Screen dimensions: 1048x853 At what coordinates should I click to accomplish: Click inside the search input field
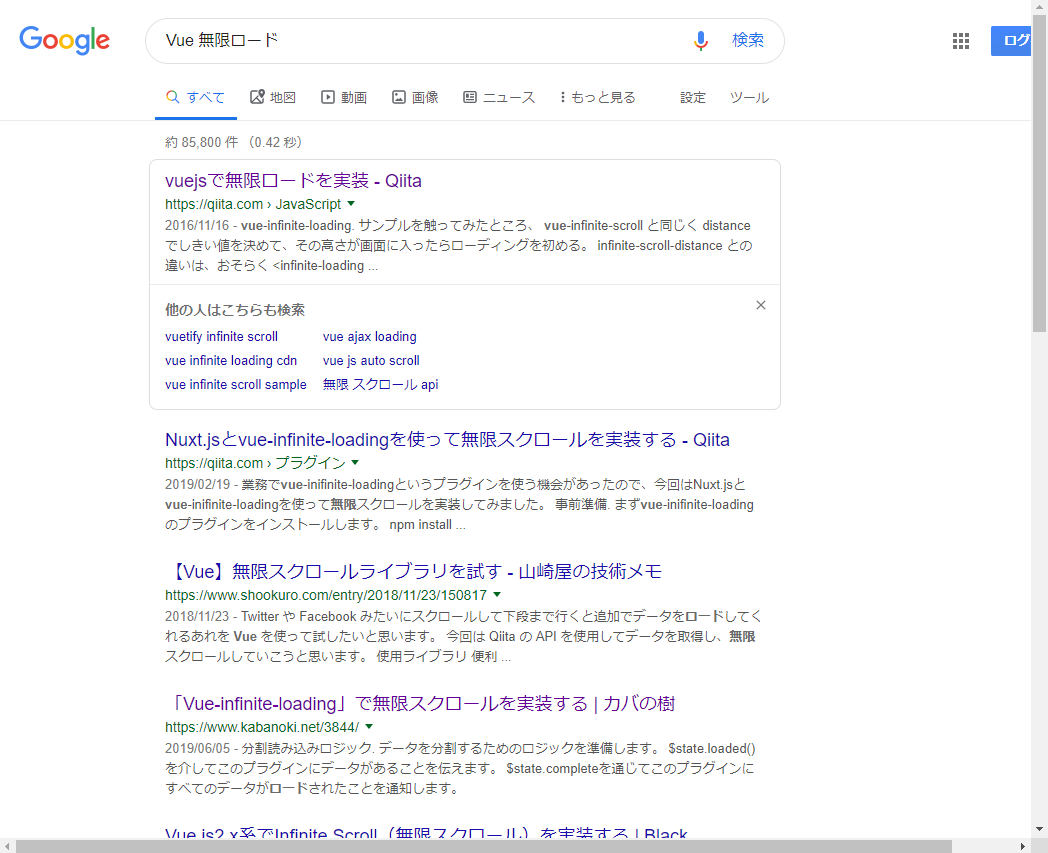pos(400,40)
